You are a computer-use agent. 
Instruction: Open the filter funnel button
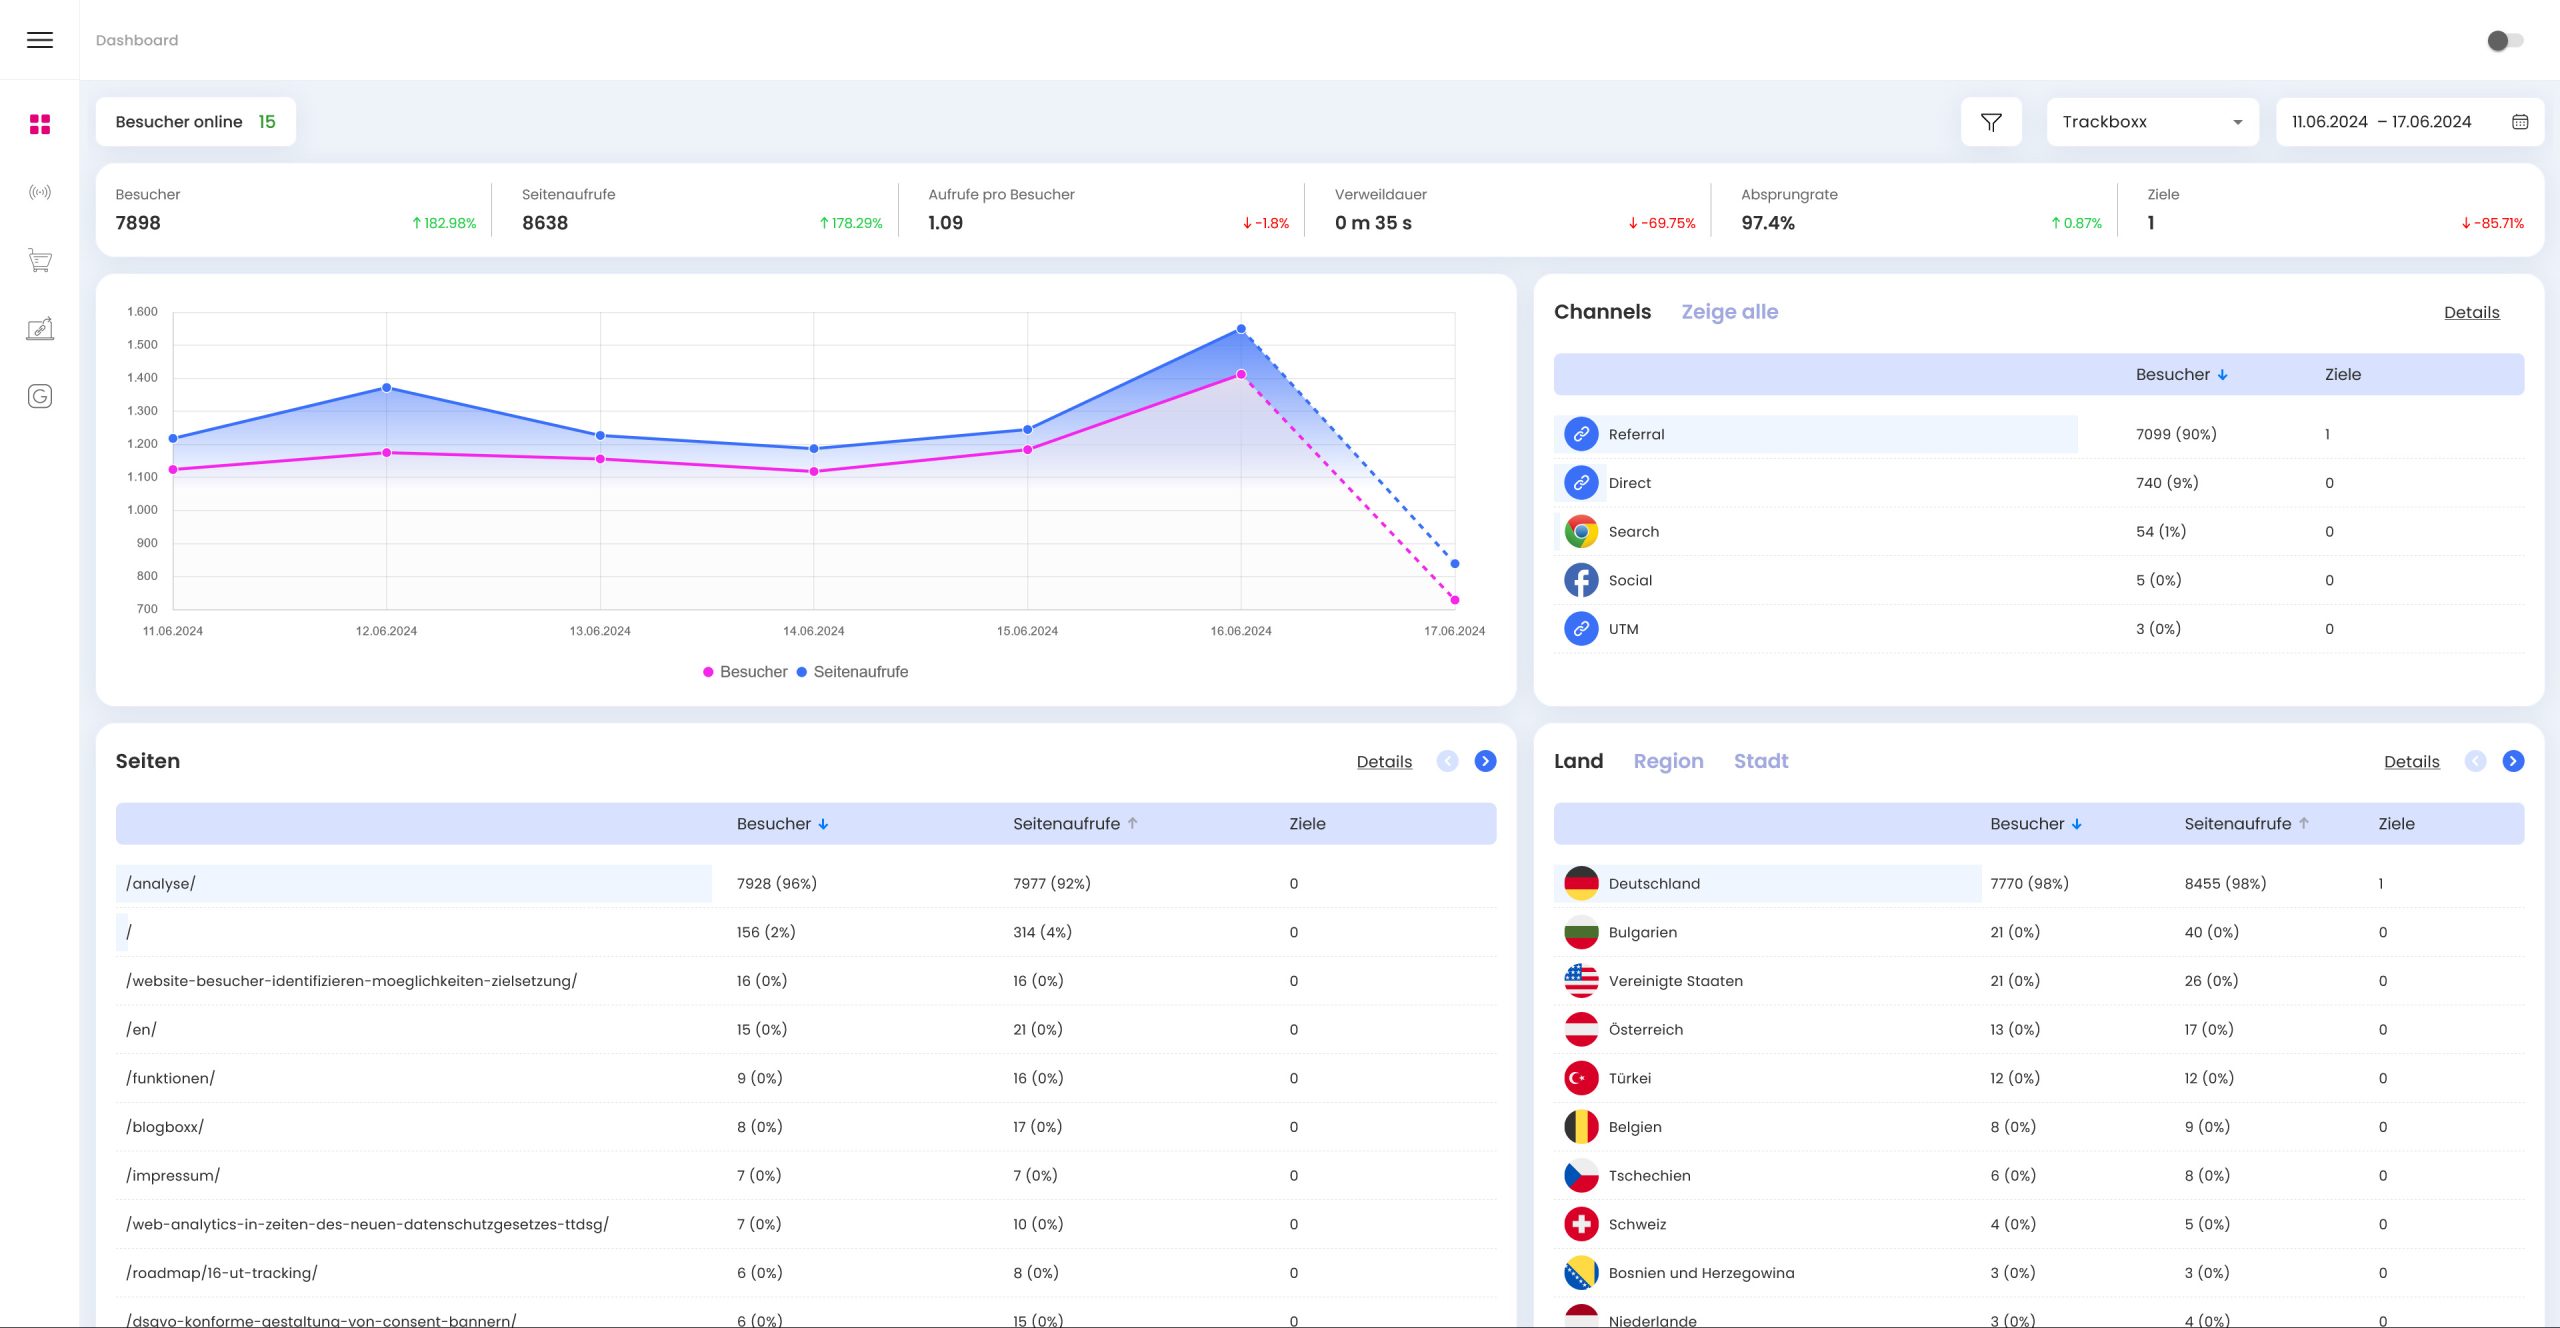tap(1991, 122)
